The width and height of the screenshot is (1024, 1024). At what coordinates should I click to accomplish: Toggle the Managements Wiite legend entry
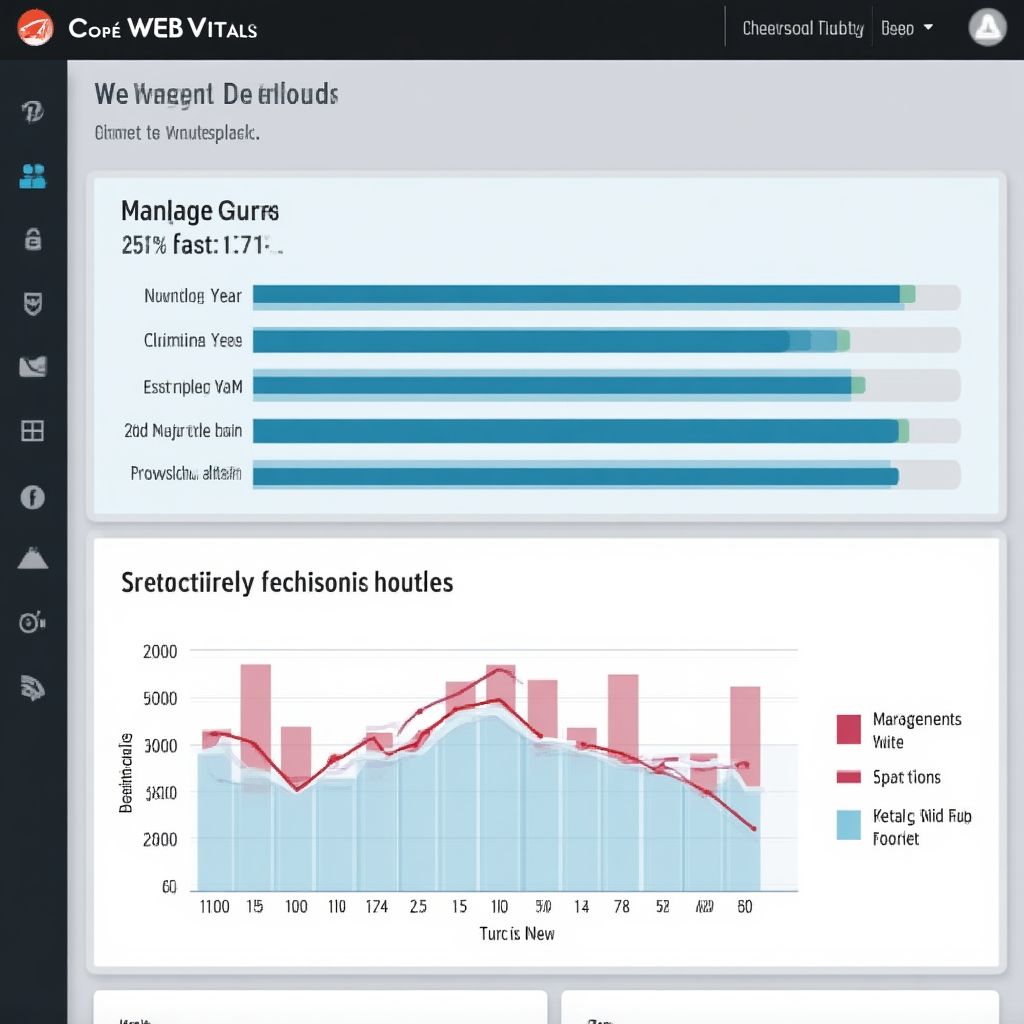848,730
